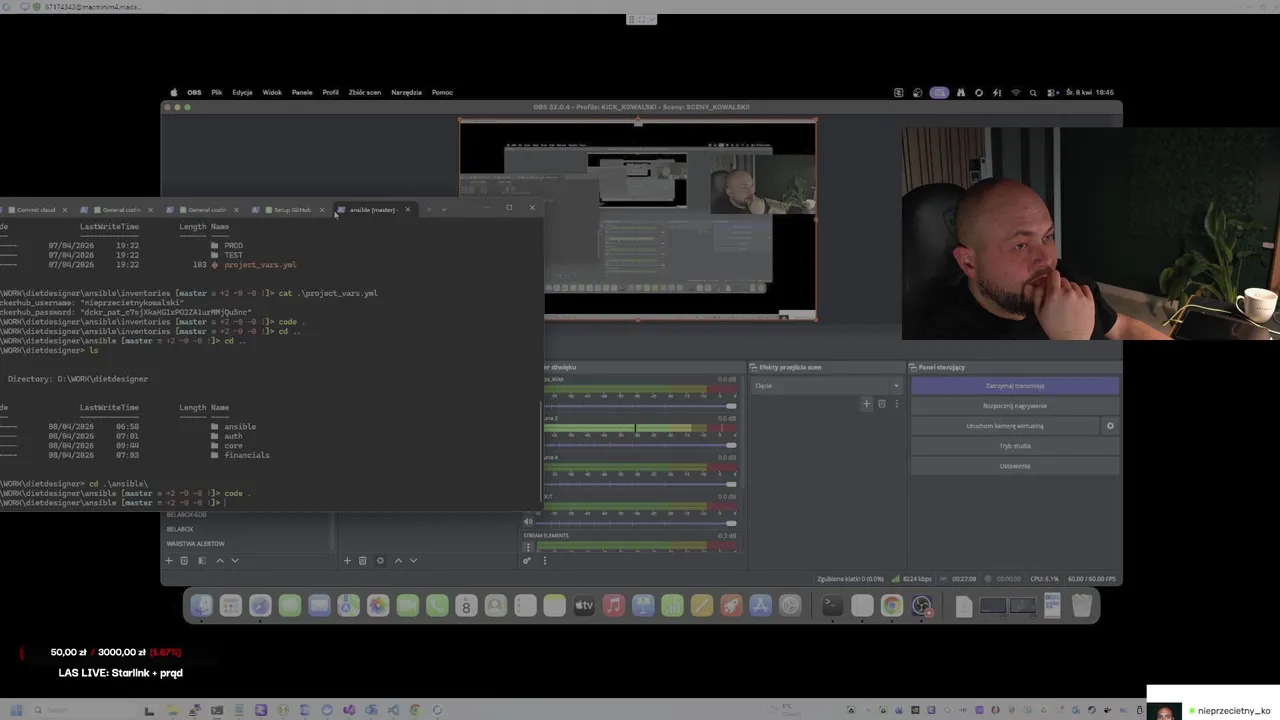Add a new source in OBS
The height and width of the screenshot is (720, 1280).
point(347,561)
